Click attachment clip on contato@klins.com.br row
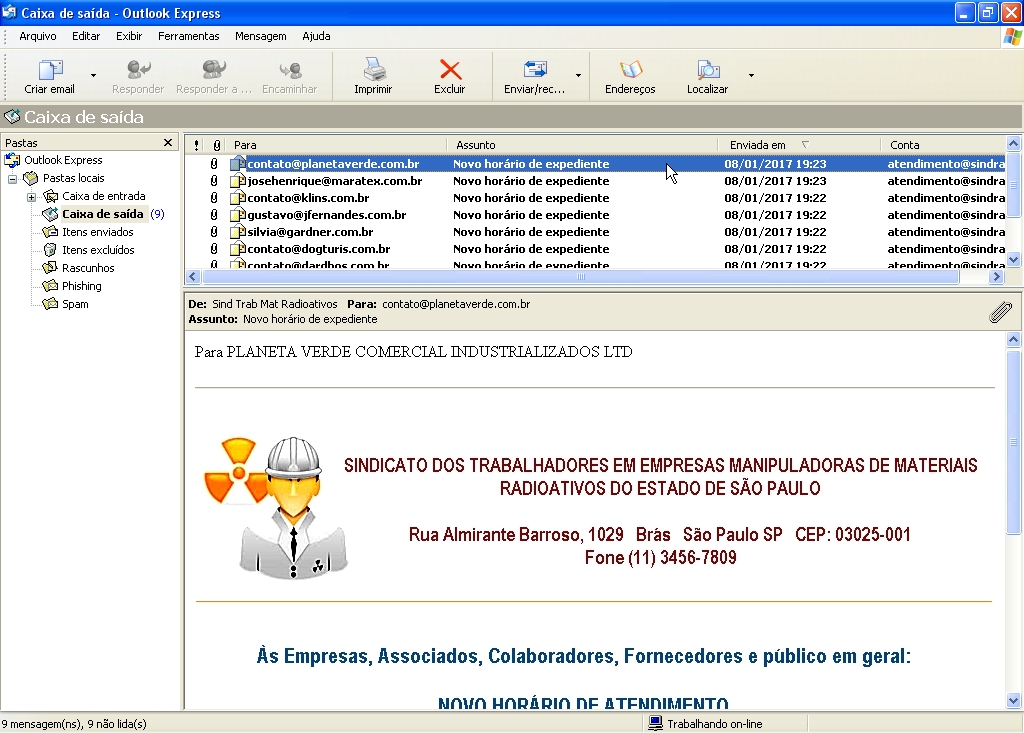The height and width of the screenshot is (733, 1024). click(x=214, y=198)
